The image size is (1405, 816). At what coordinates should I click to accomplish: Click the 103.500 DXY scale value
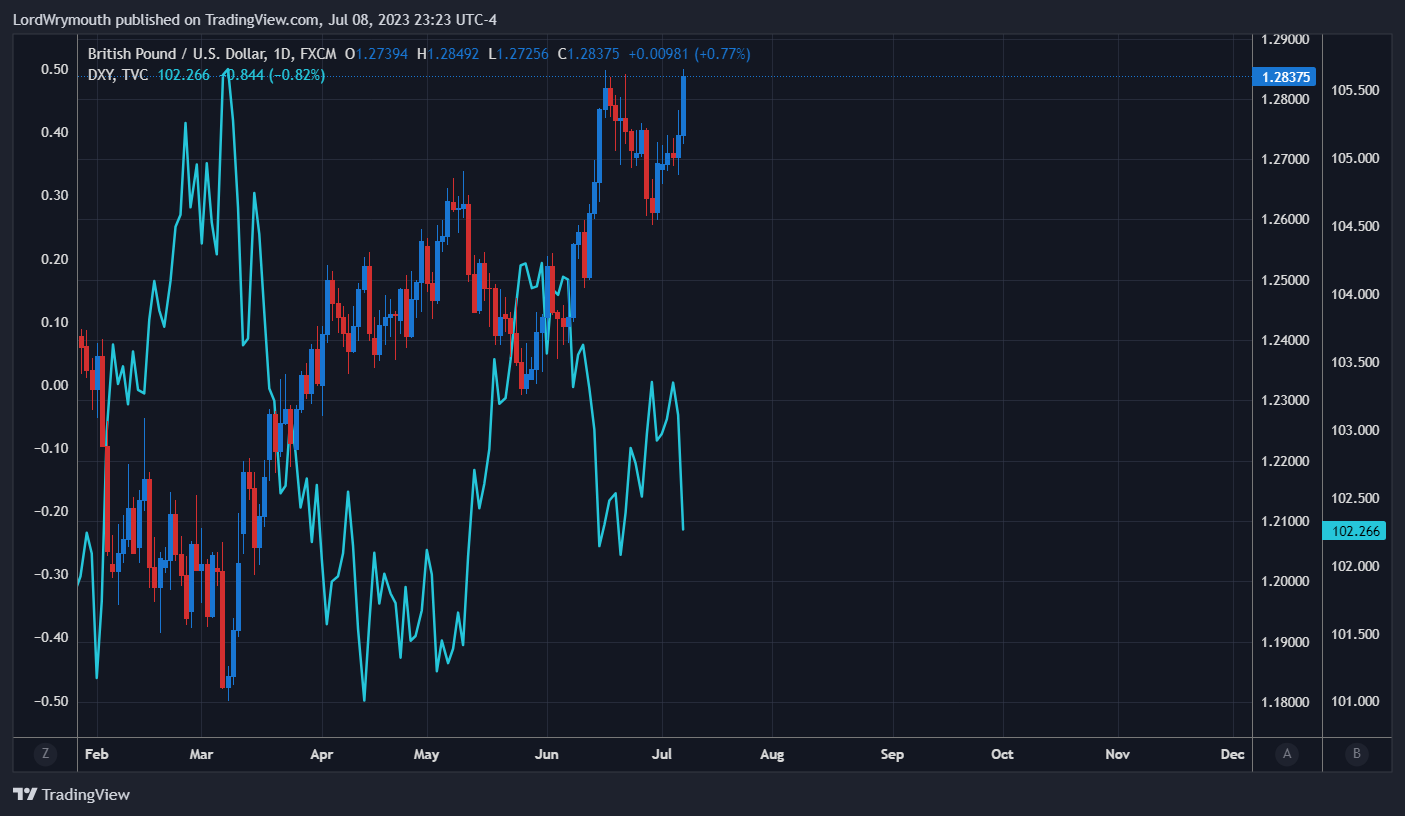pos(1354,362)
